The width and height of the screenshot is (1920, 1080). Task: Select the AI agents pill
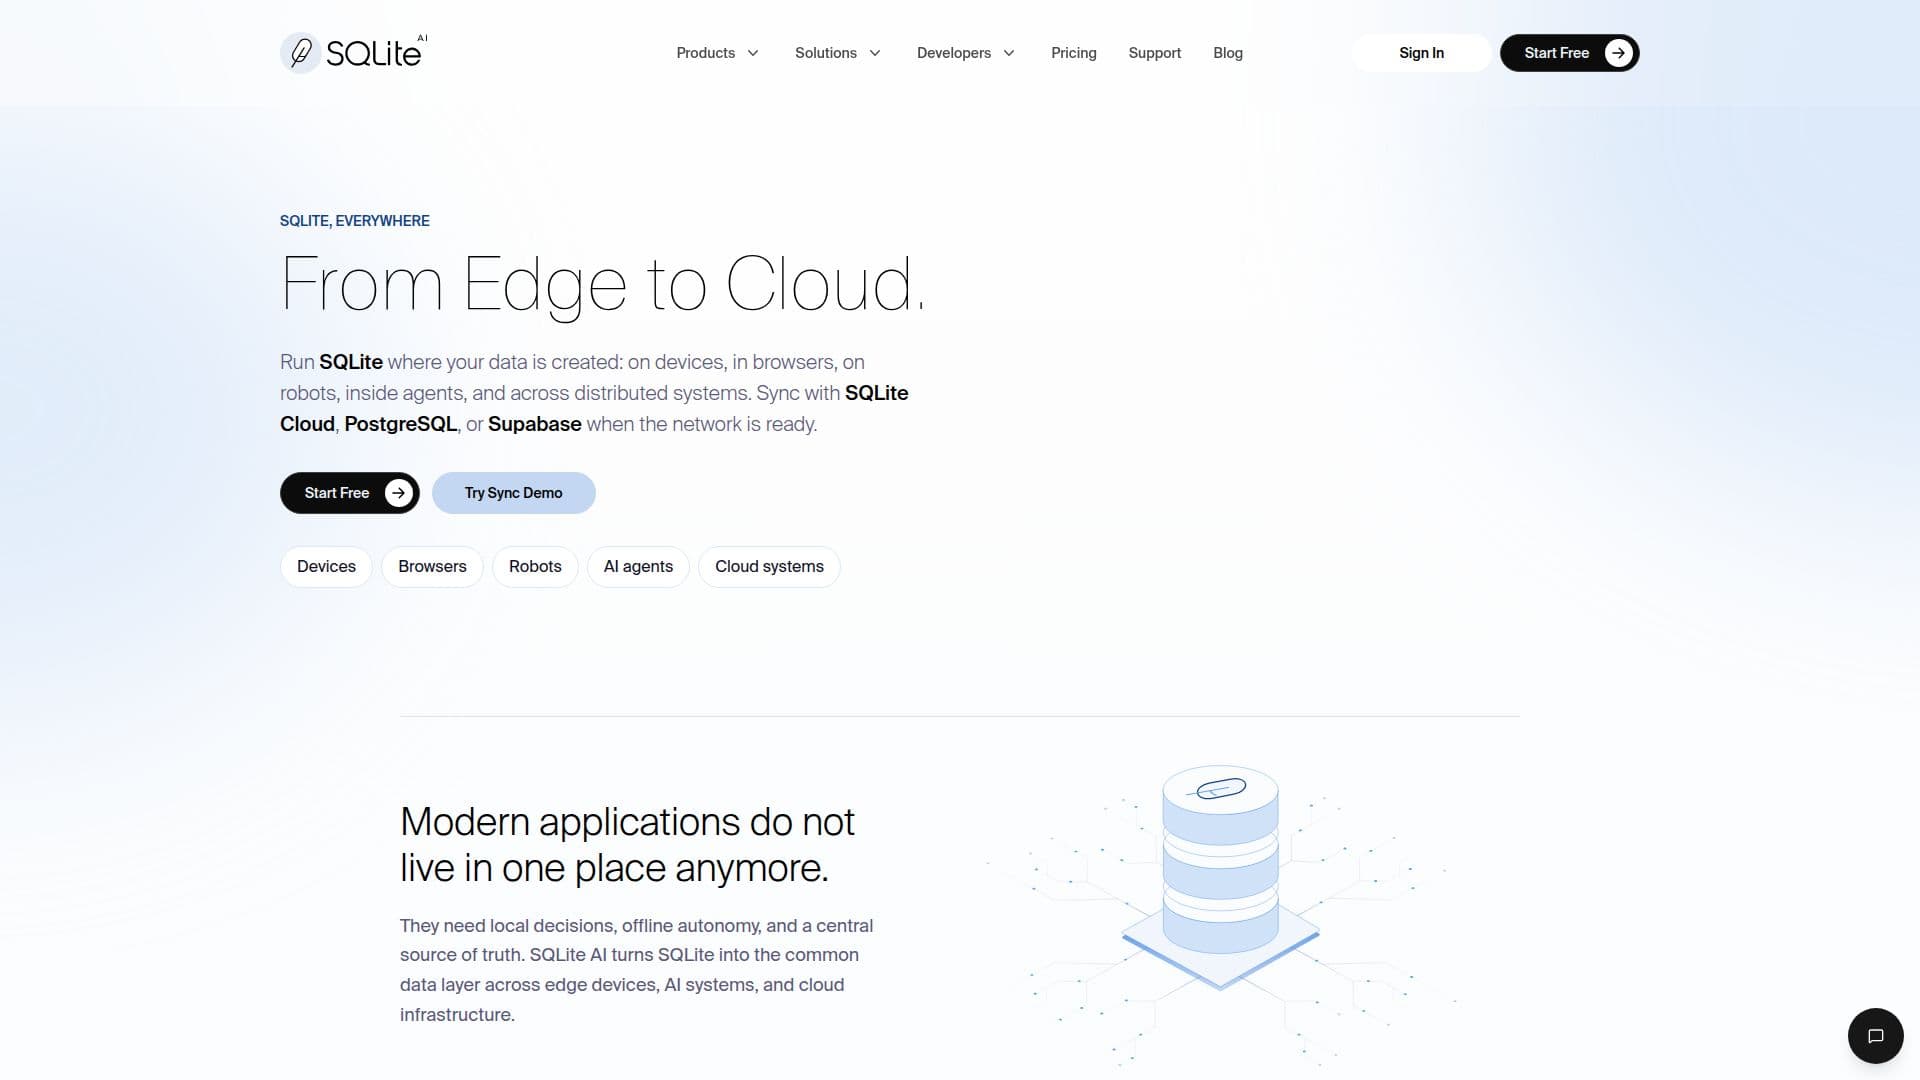point(638,567)
